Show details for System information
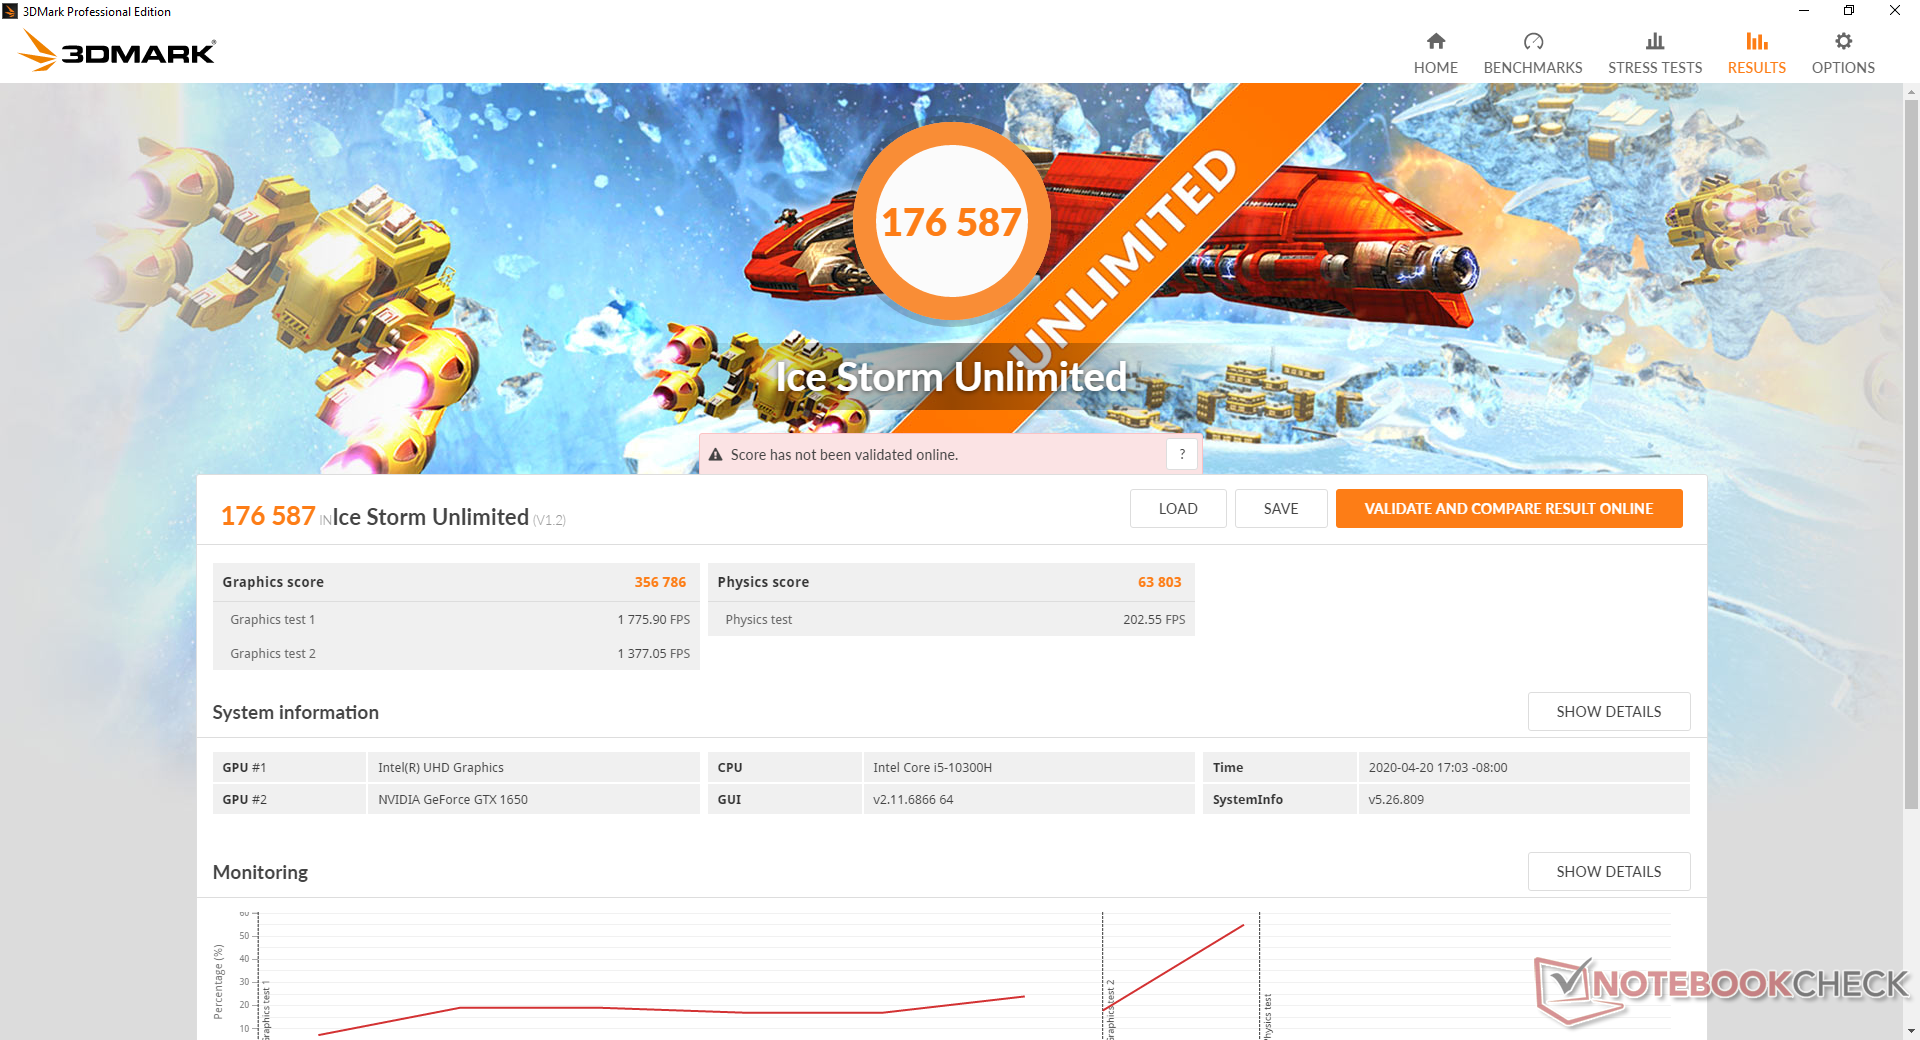 1609,711
